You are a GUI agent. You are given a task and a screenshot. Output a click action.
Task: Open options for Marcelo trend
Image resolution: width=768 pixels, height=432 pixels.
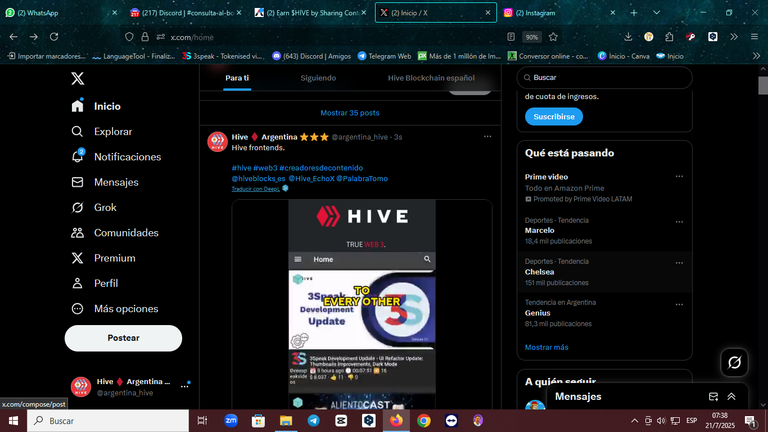[x=679, y=222]
